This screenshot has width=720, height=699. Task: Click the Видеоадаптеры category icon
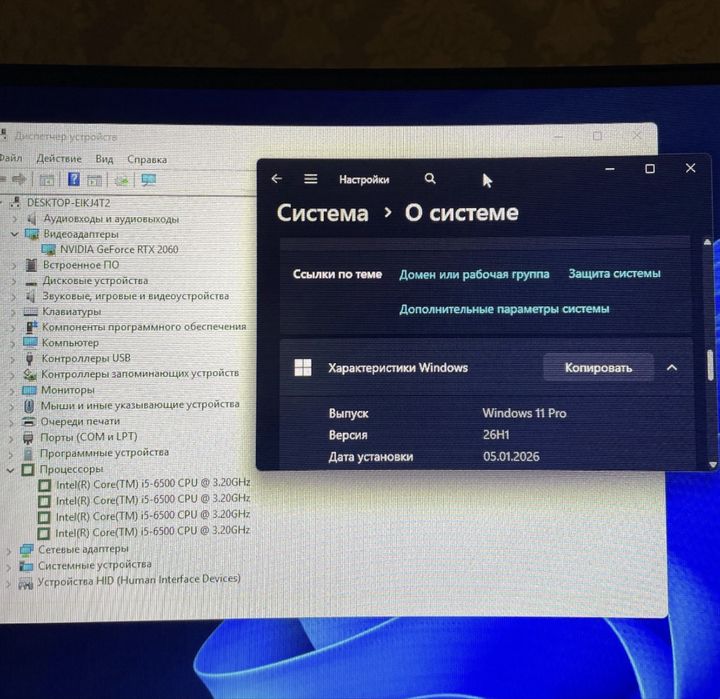tap(31, 234)
